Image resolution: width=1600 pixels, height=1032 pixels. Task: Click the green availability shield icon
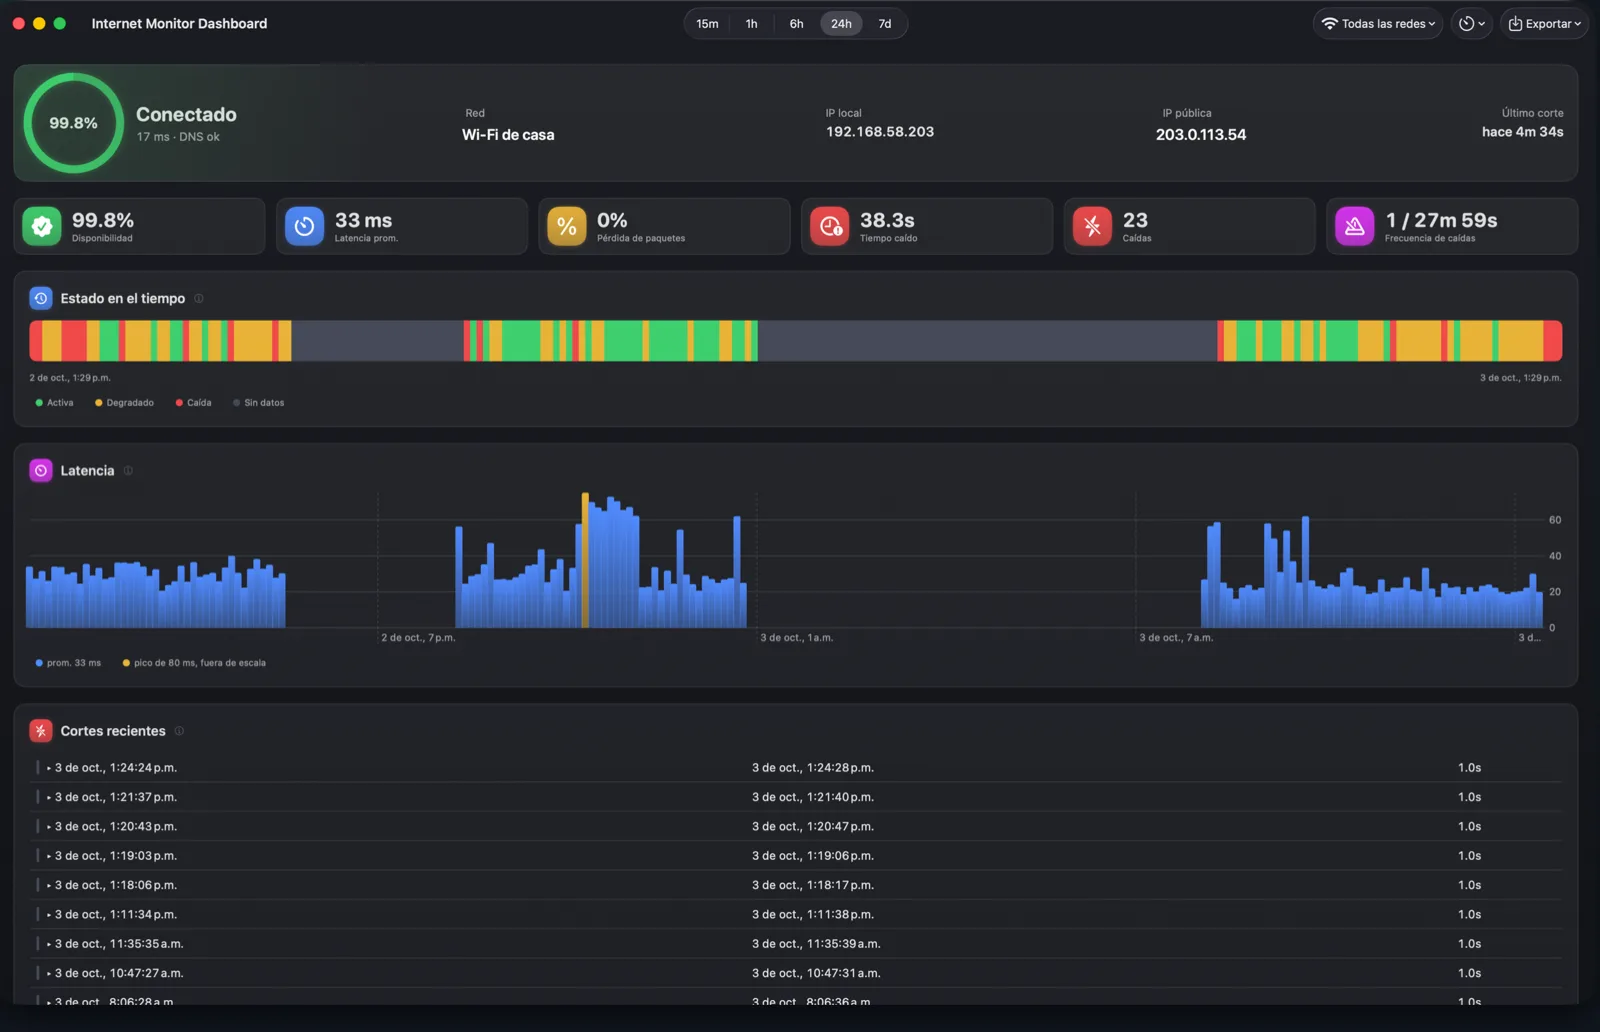click(42, 226)
